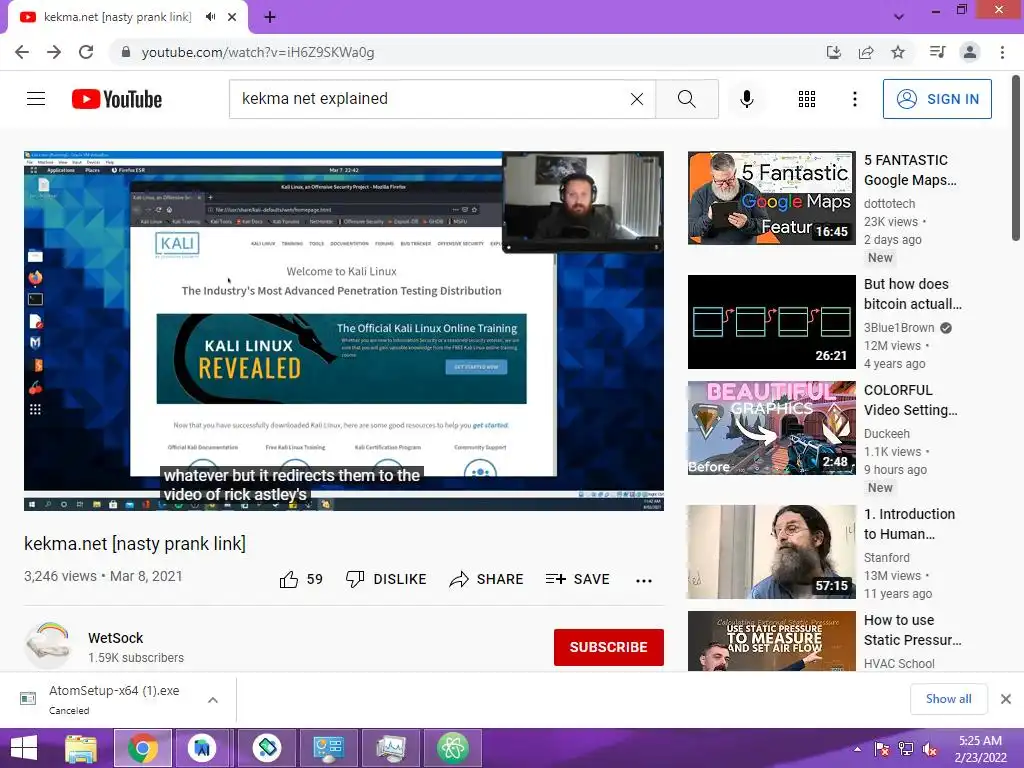Close the downloads bar

pos(1006,699)
